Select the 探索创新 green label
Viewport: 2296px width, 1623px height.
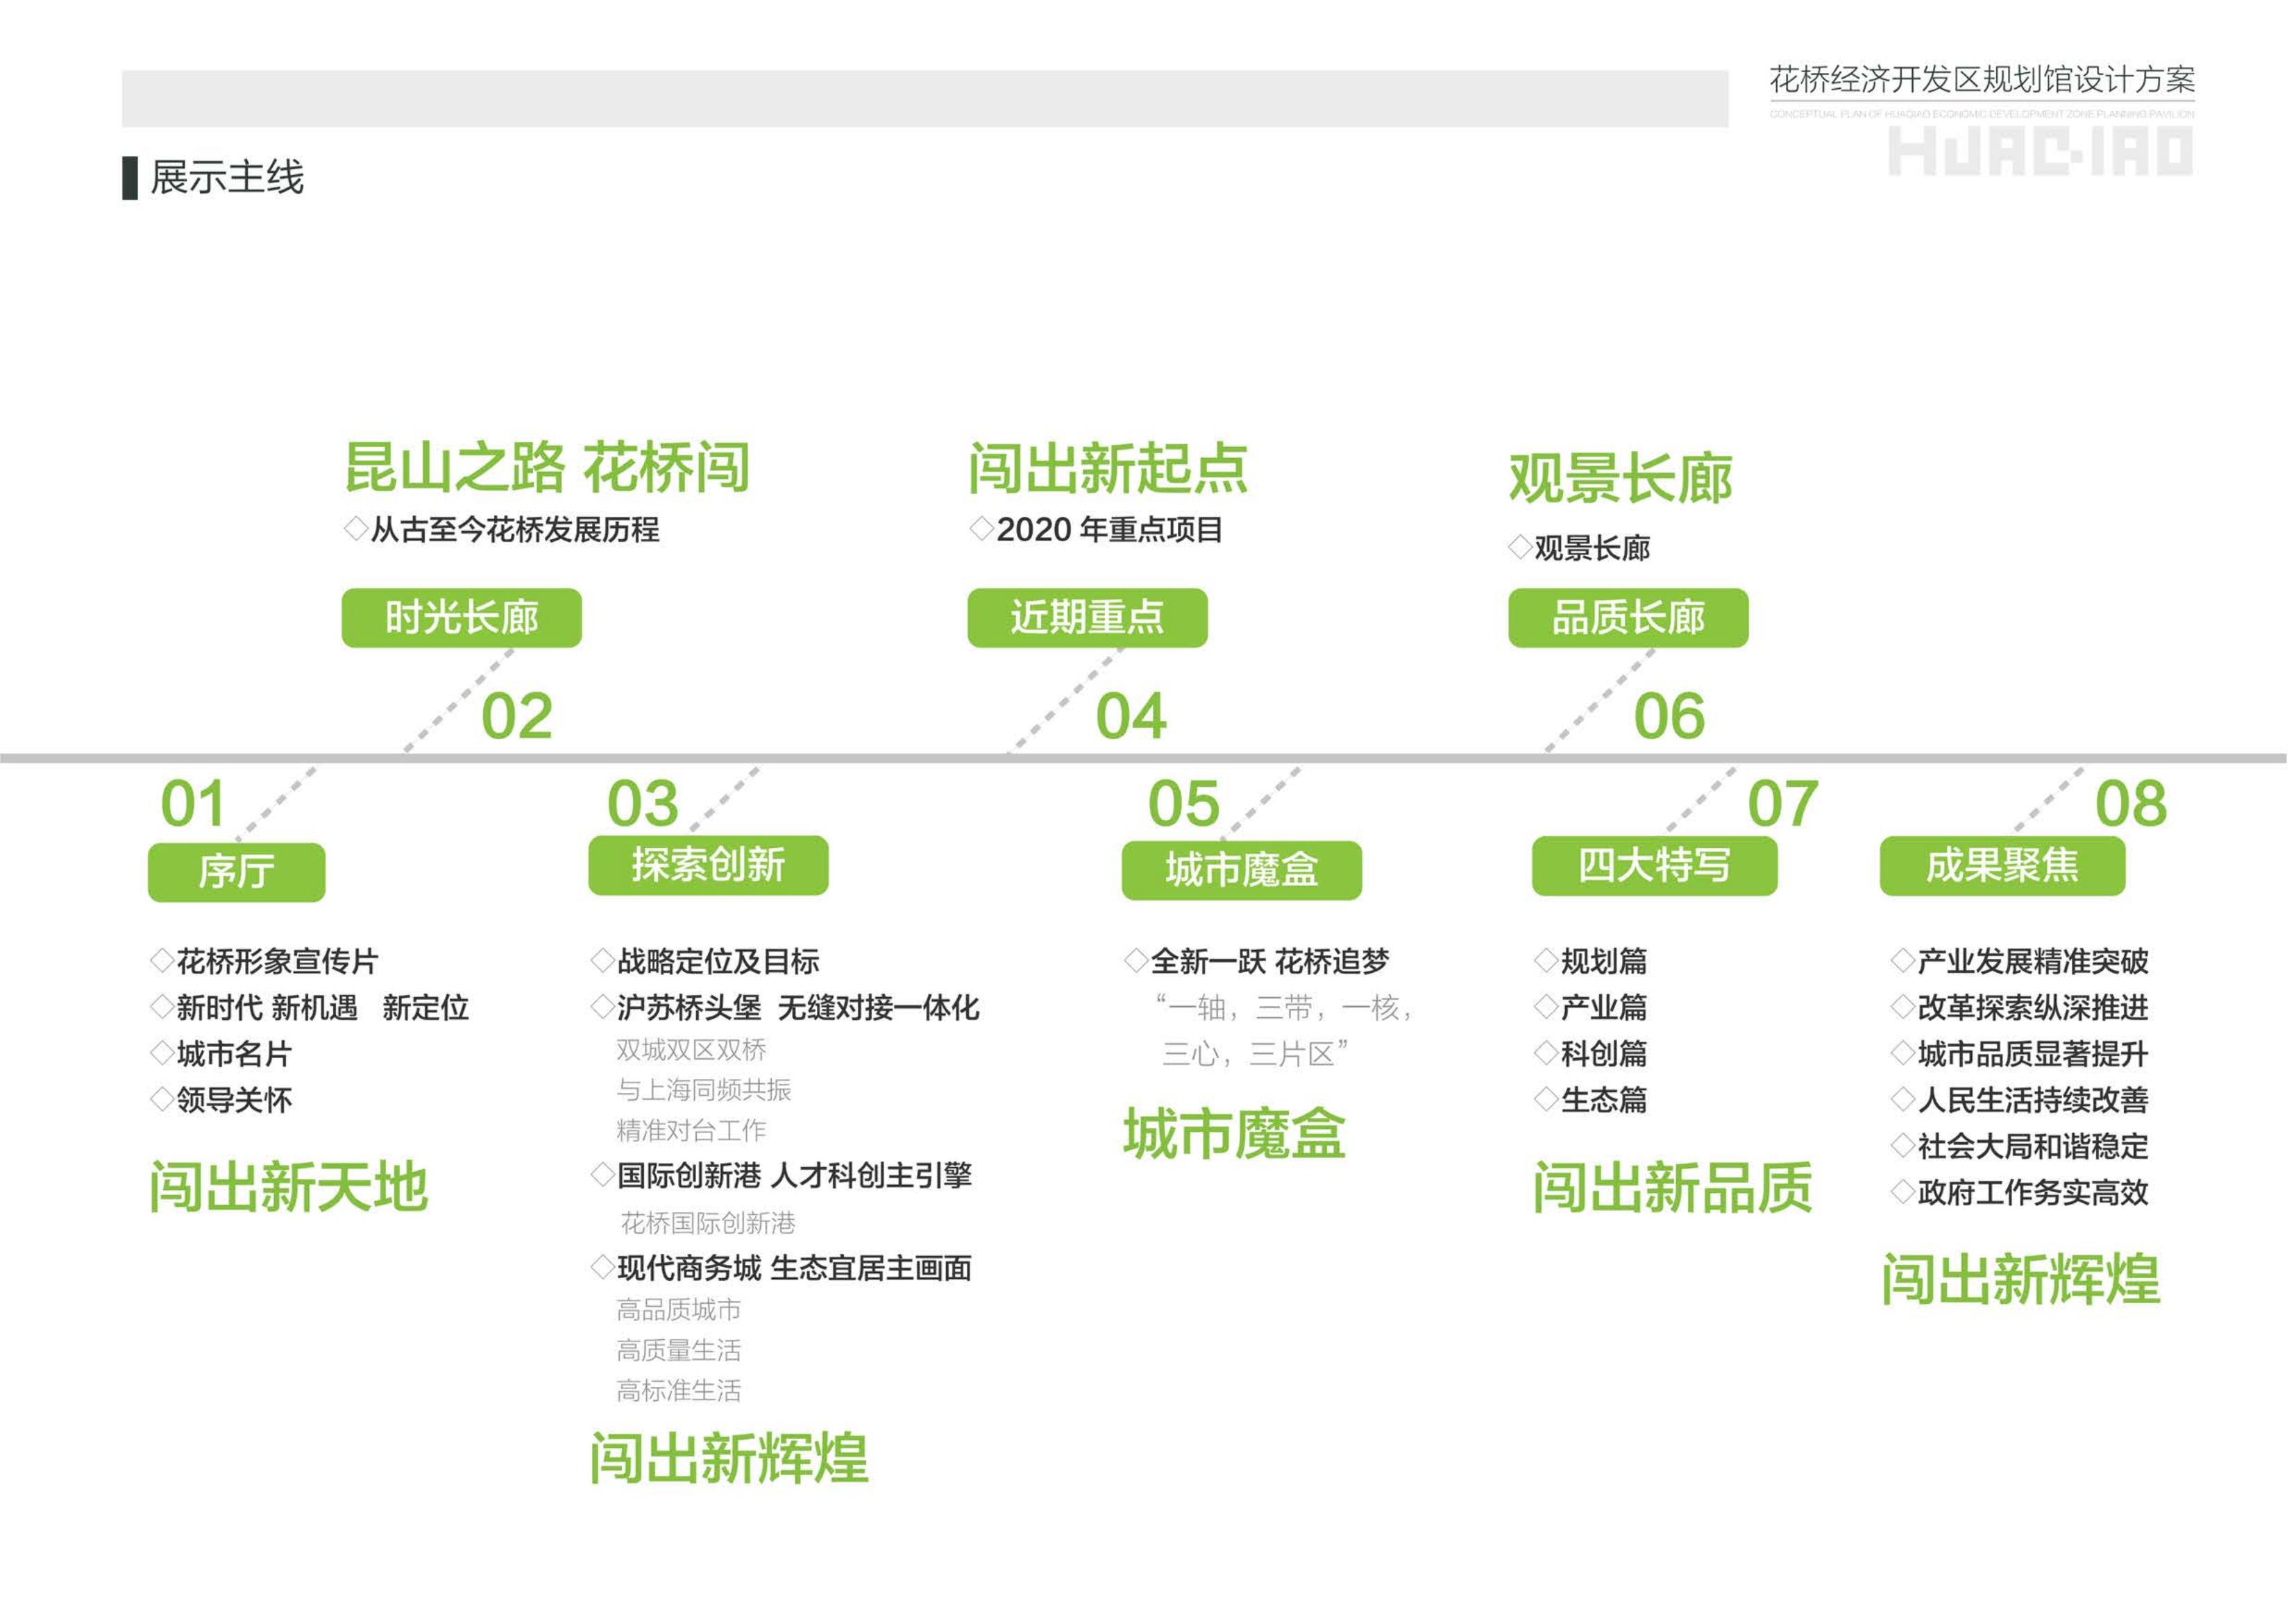(x=708, y=865)
